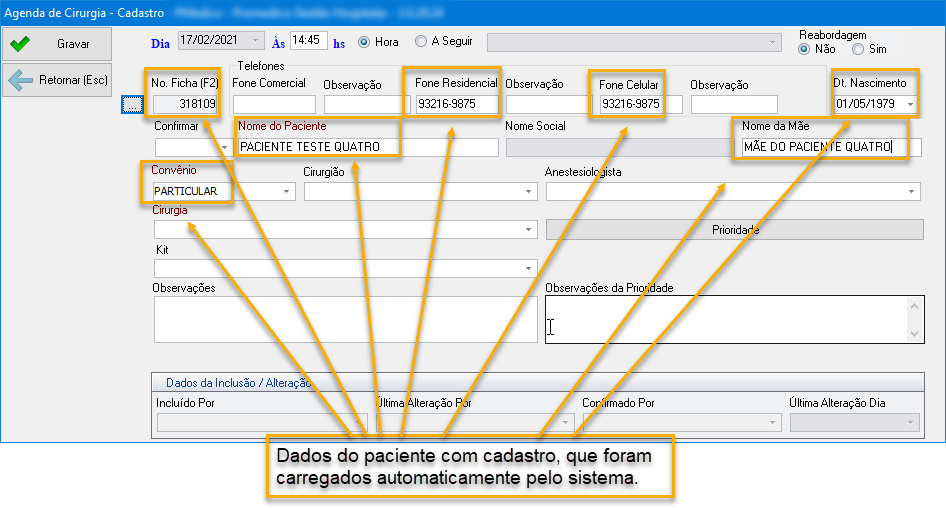Click into the Observações text area

(x=344, y=319)
